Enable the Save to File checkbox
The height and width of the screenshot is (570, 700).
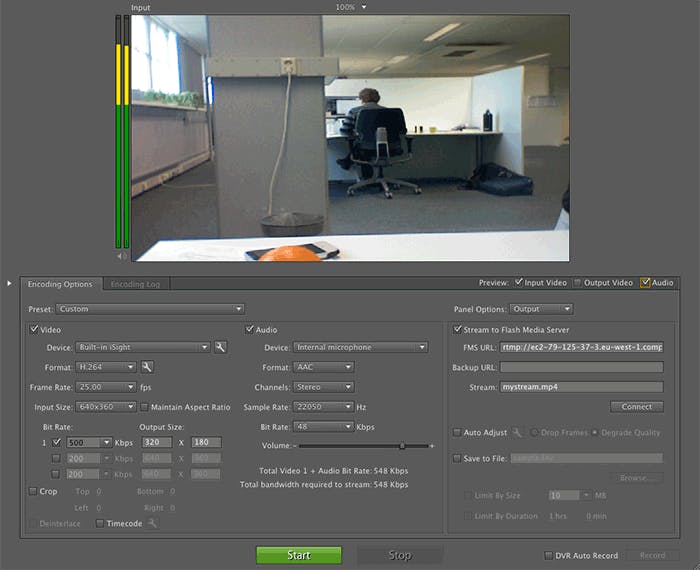coord(458,458)
